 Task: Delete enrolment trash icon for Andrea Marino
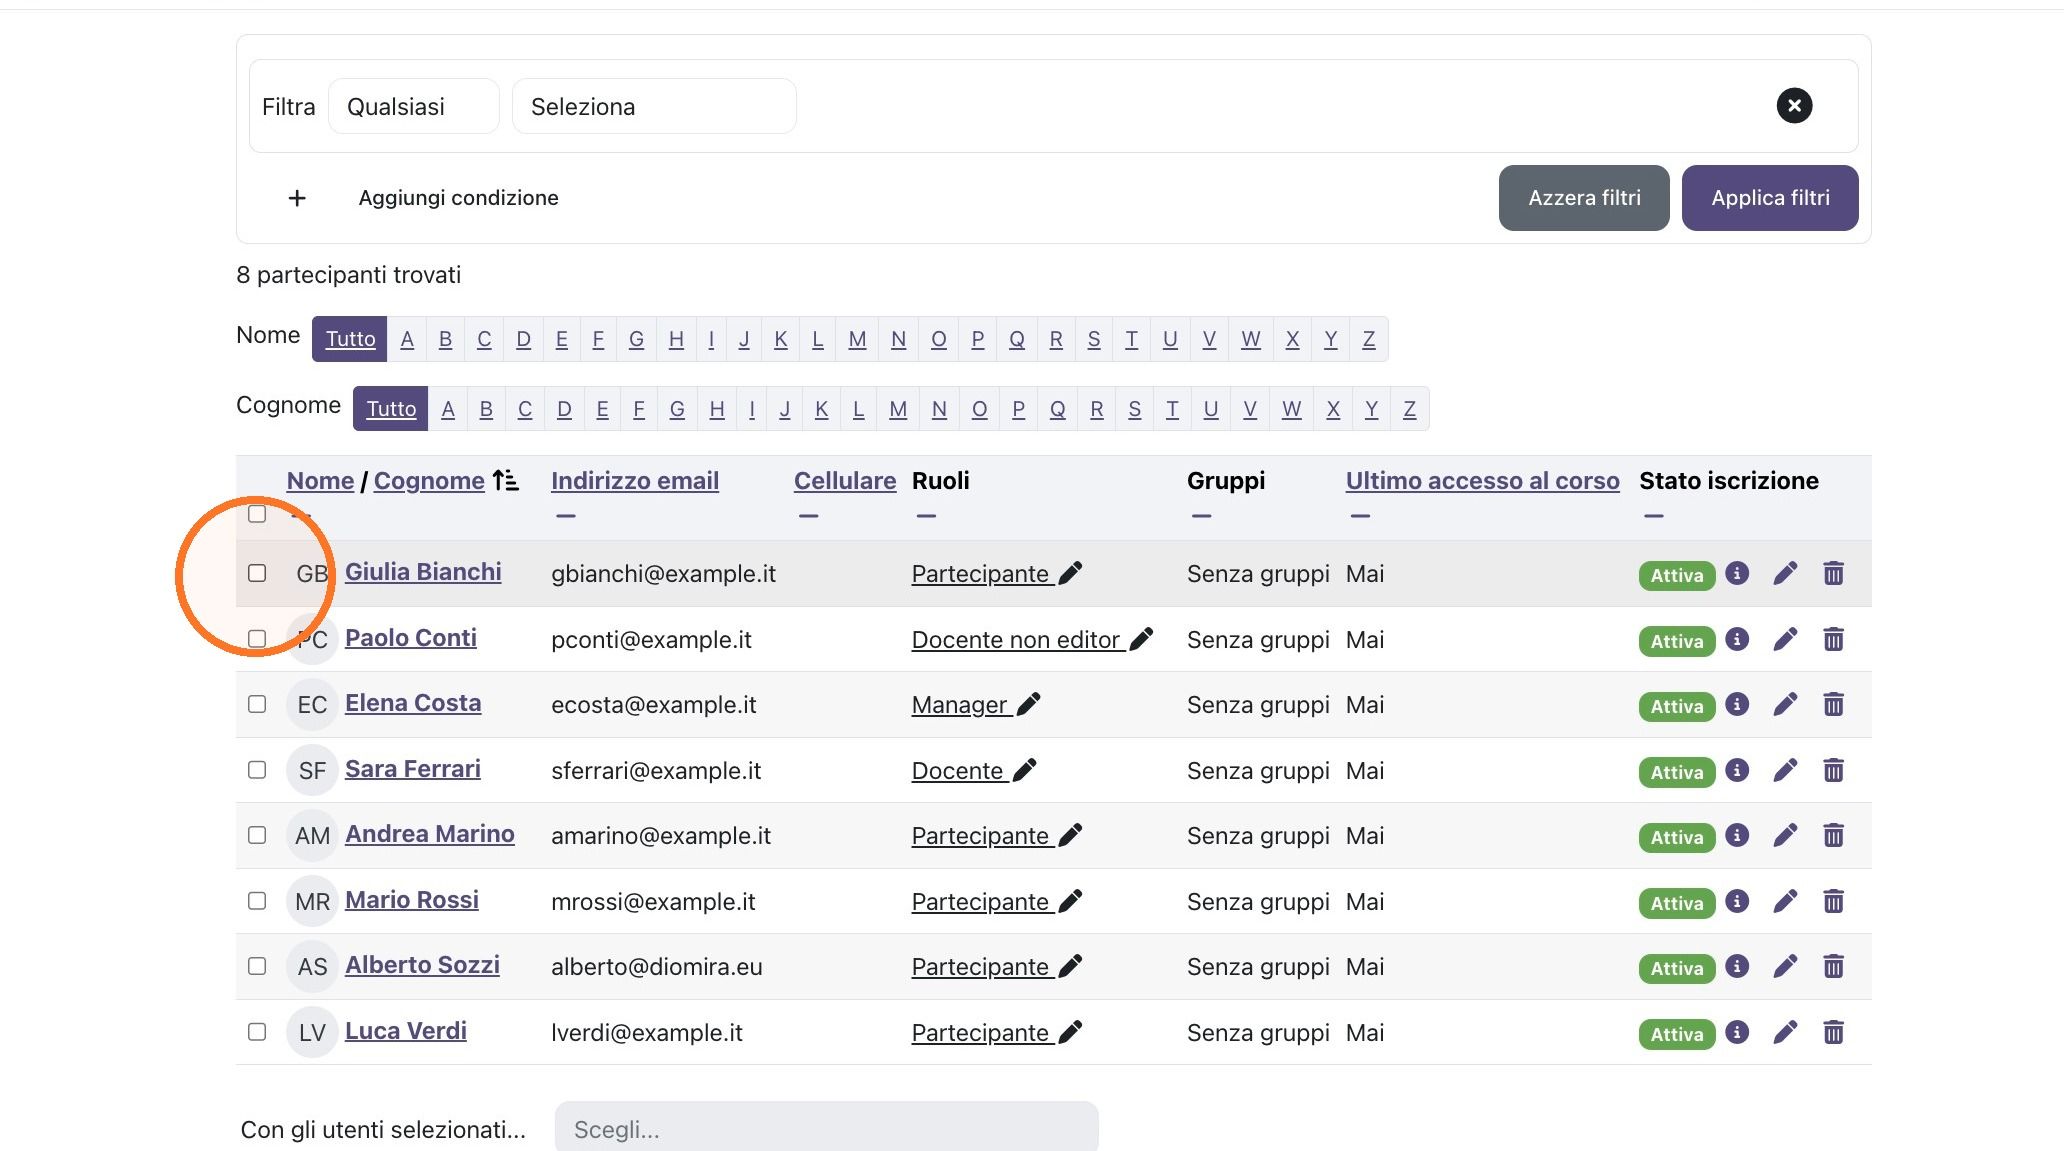click(x=1833, y=835)
